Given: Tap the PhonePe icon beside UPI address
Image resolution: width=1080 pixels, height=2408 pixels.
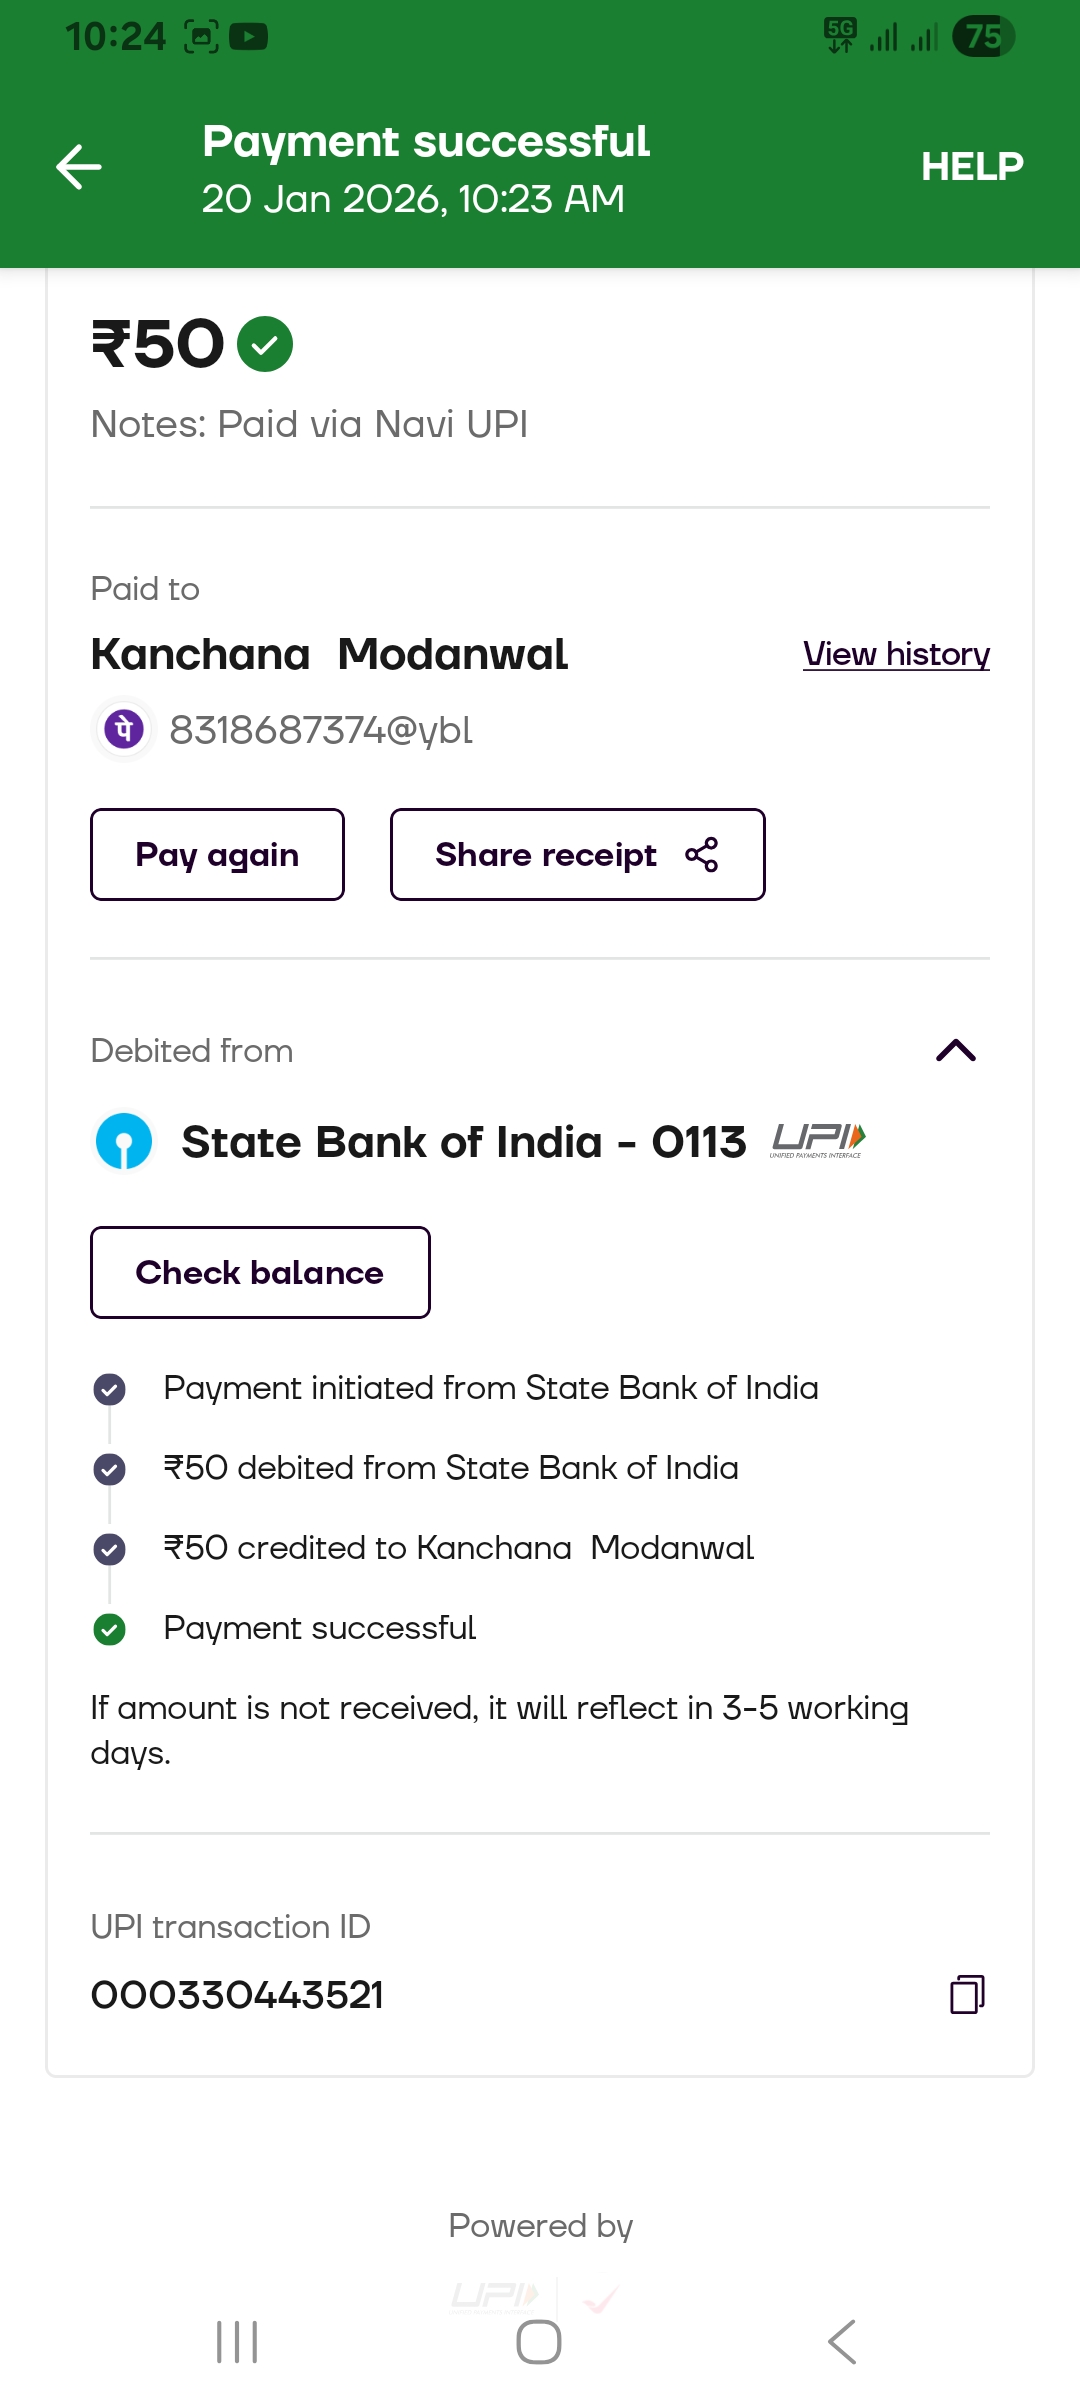Looking at the screenshot, I should coord(124,729).
